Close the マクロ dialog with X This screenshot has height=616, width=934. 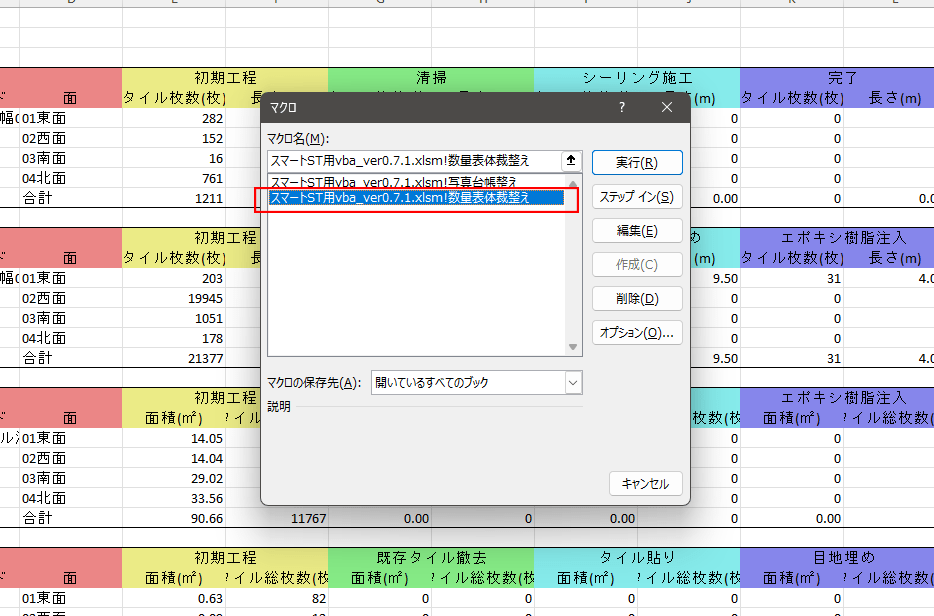point(667,107)
